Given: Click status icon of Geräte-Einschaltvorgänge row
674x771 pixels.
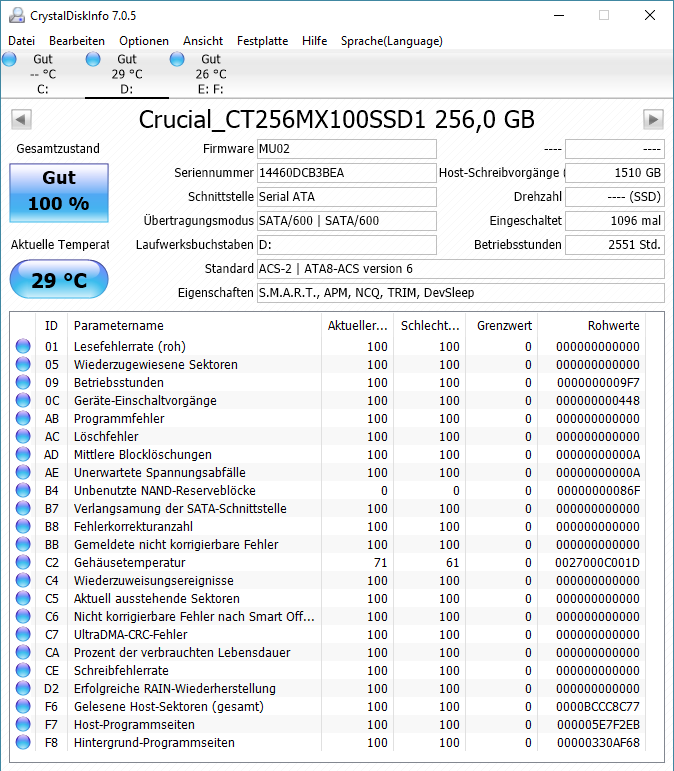Looking at the screenshot, I should 23,400.
